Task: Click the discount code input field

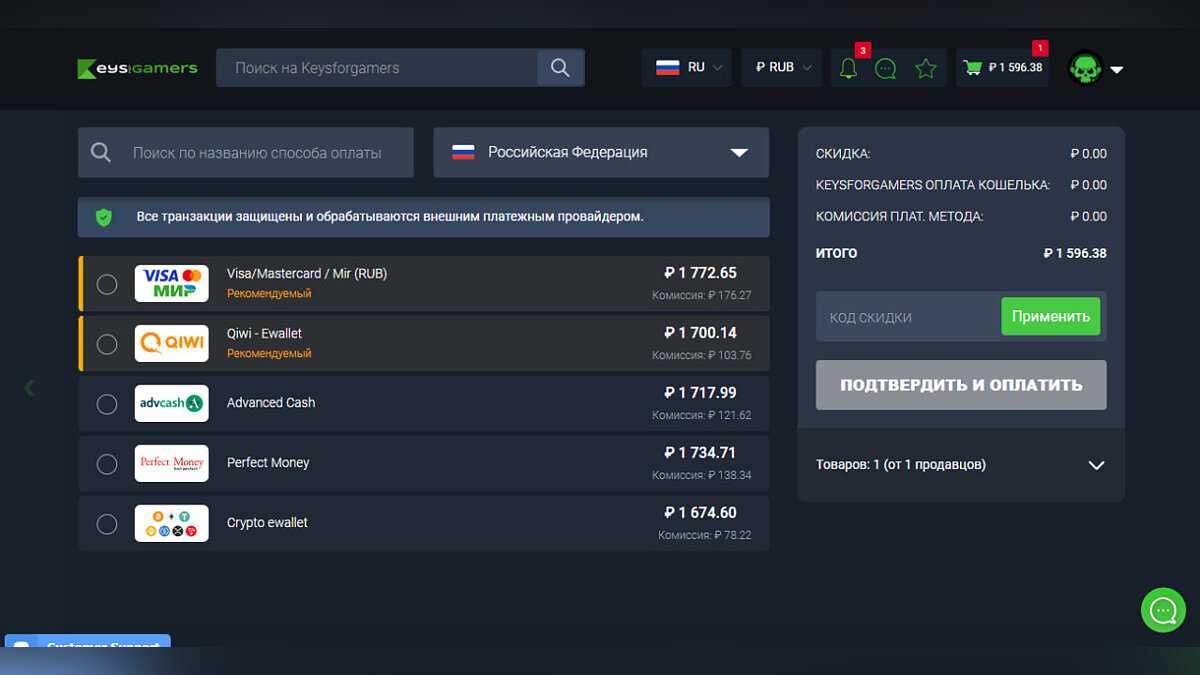Action: tap(905, 318)
